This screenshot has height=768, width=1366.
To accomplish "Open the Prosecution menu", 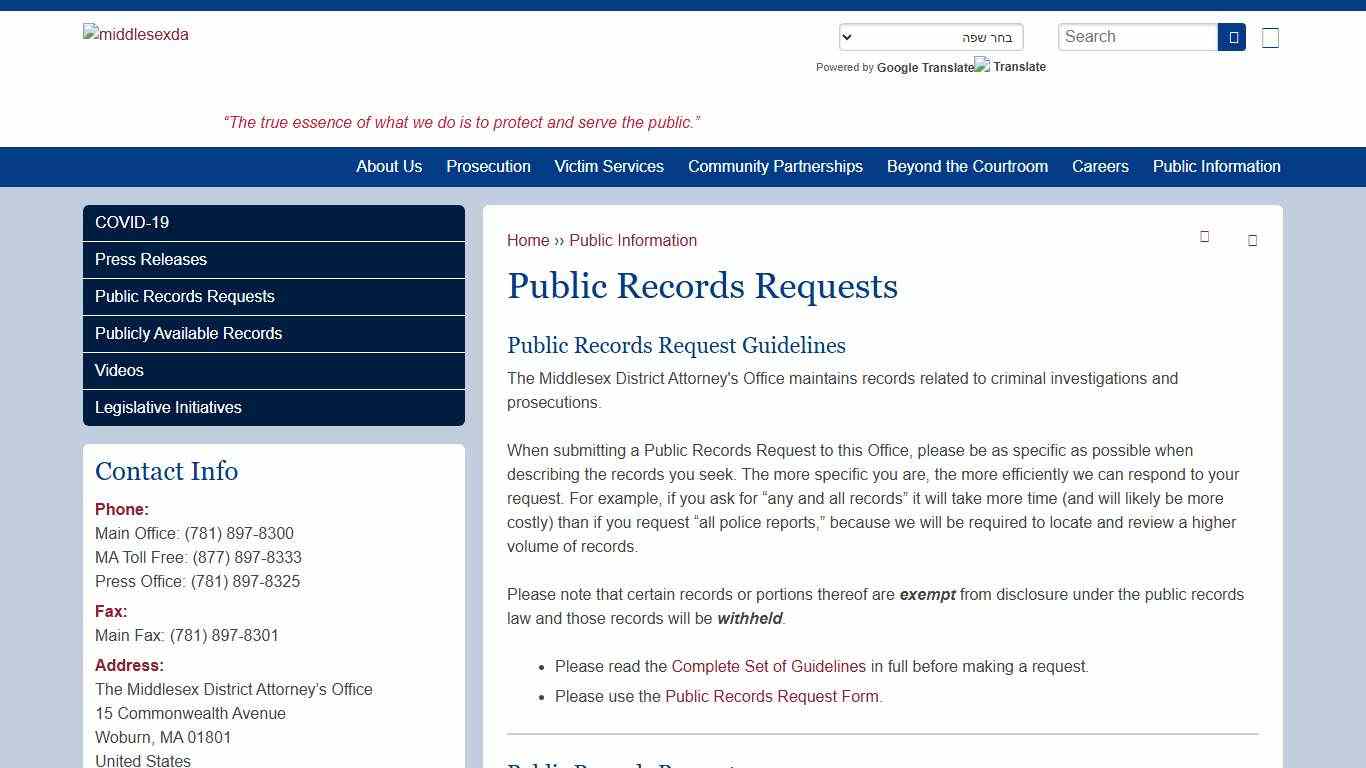I will click(488, 167).
